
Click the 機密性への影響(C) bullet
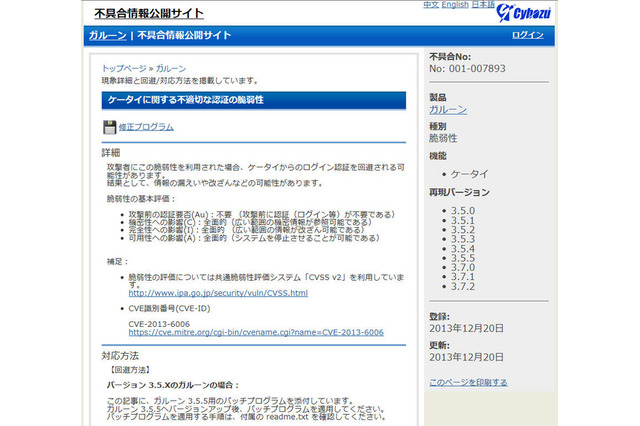click(x=250, y=222)
